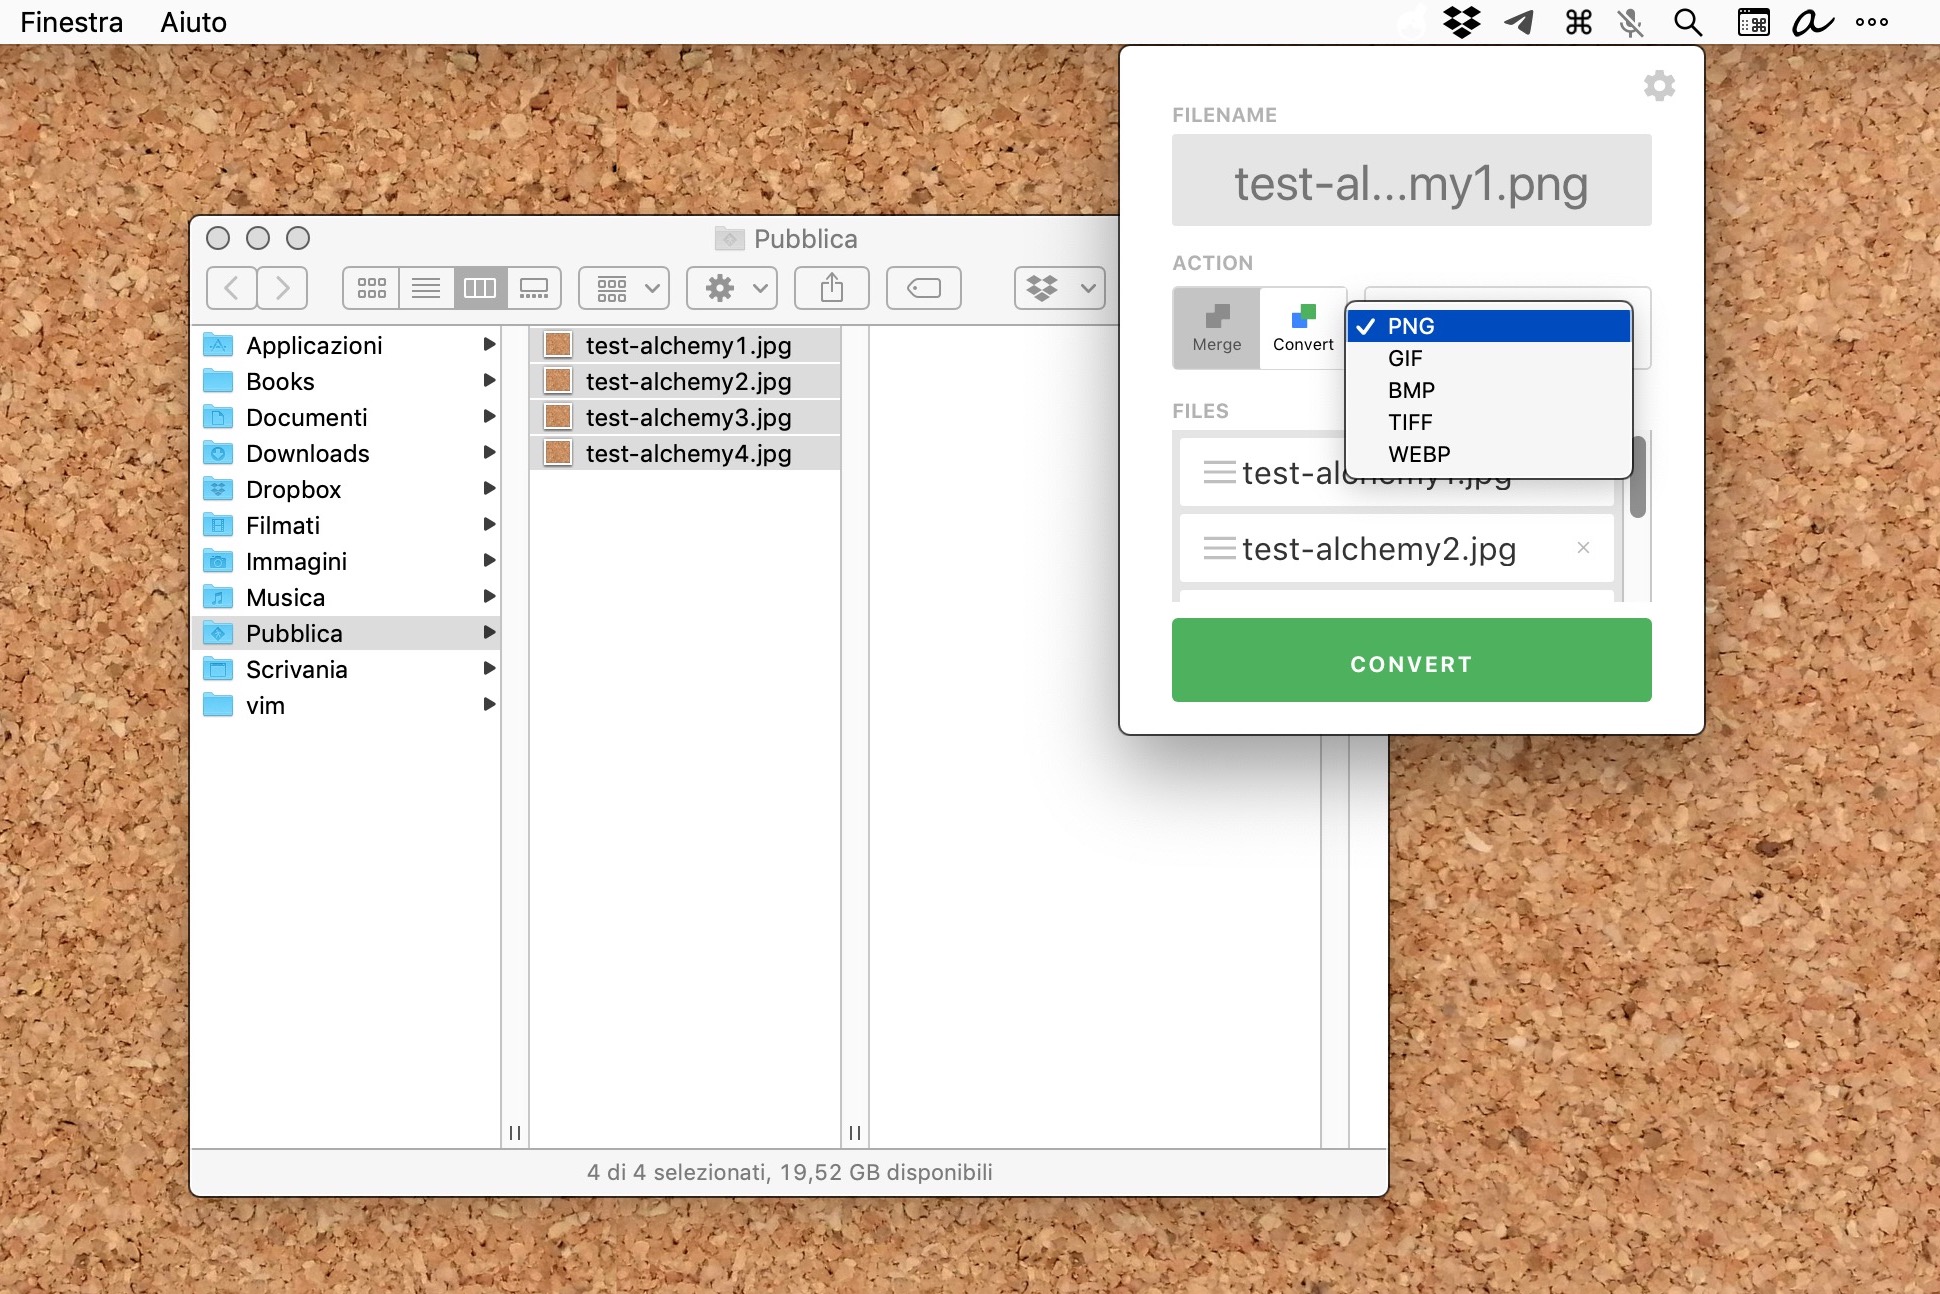Viewport: 1940px width, 1294px height.
Task: Choose WEBP from the format list
Action: coord(1418,454)
